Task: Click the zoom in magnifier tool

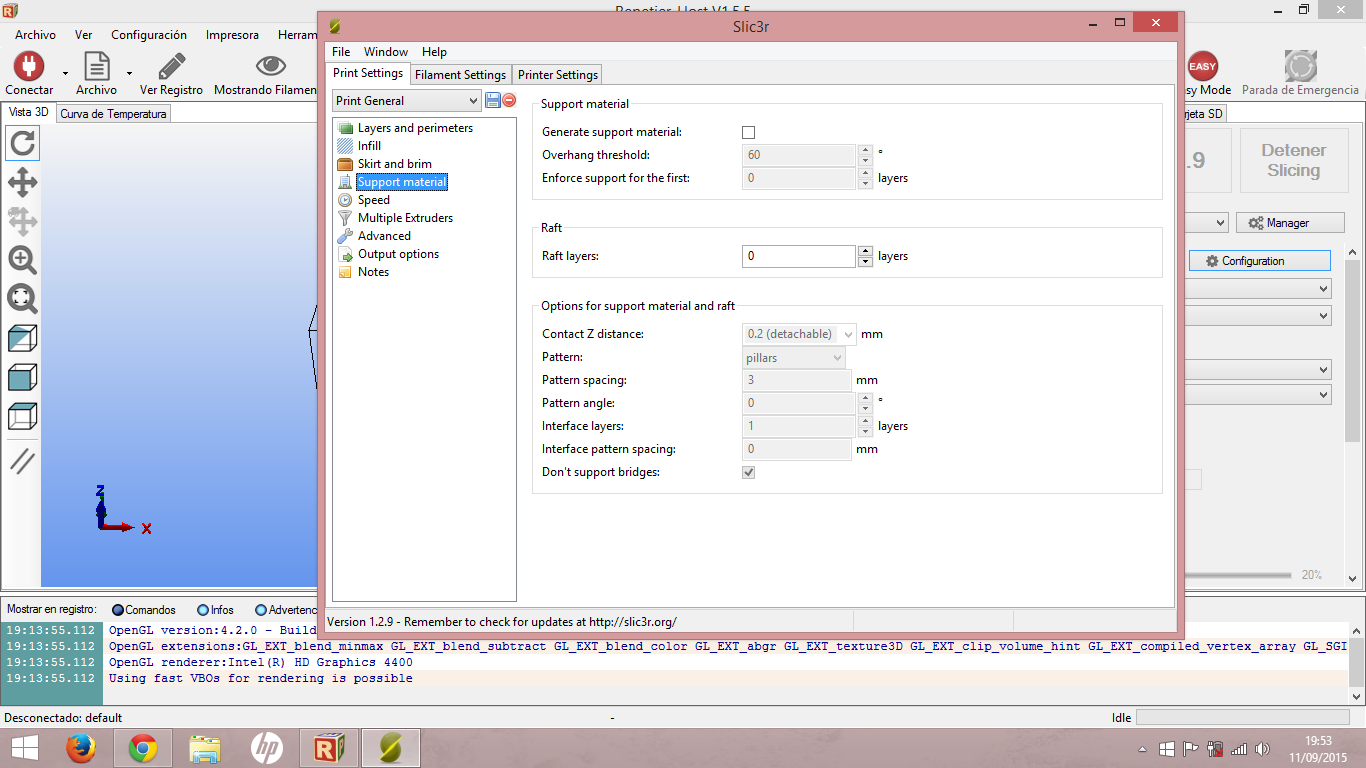Action: (22, 260)
